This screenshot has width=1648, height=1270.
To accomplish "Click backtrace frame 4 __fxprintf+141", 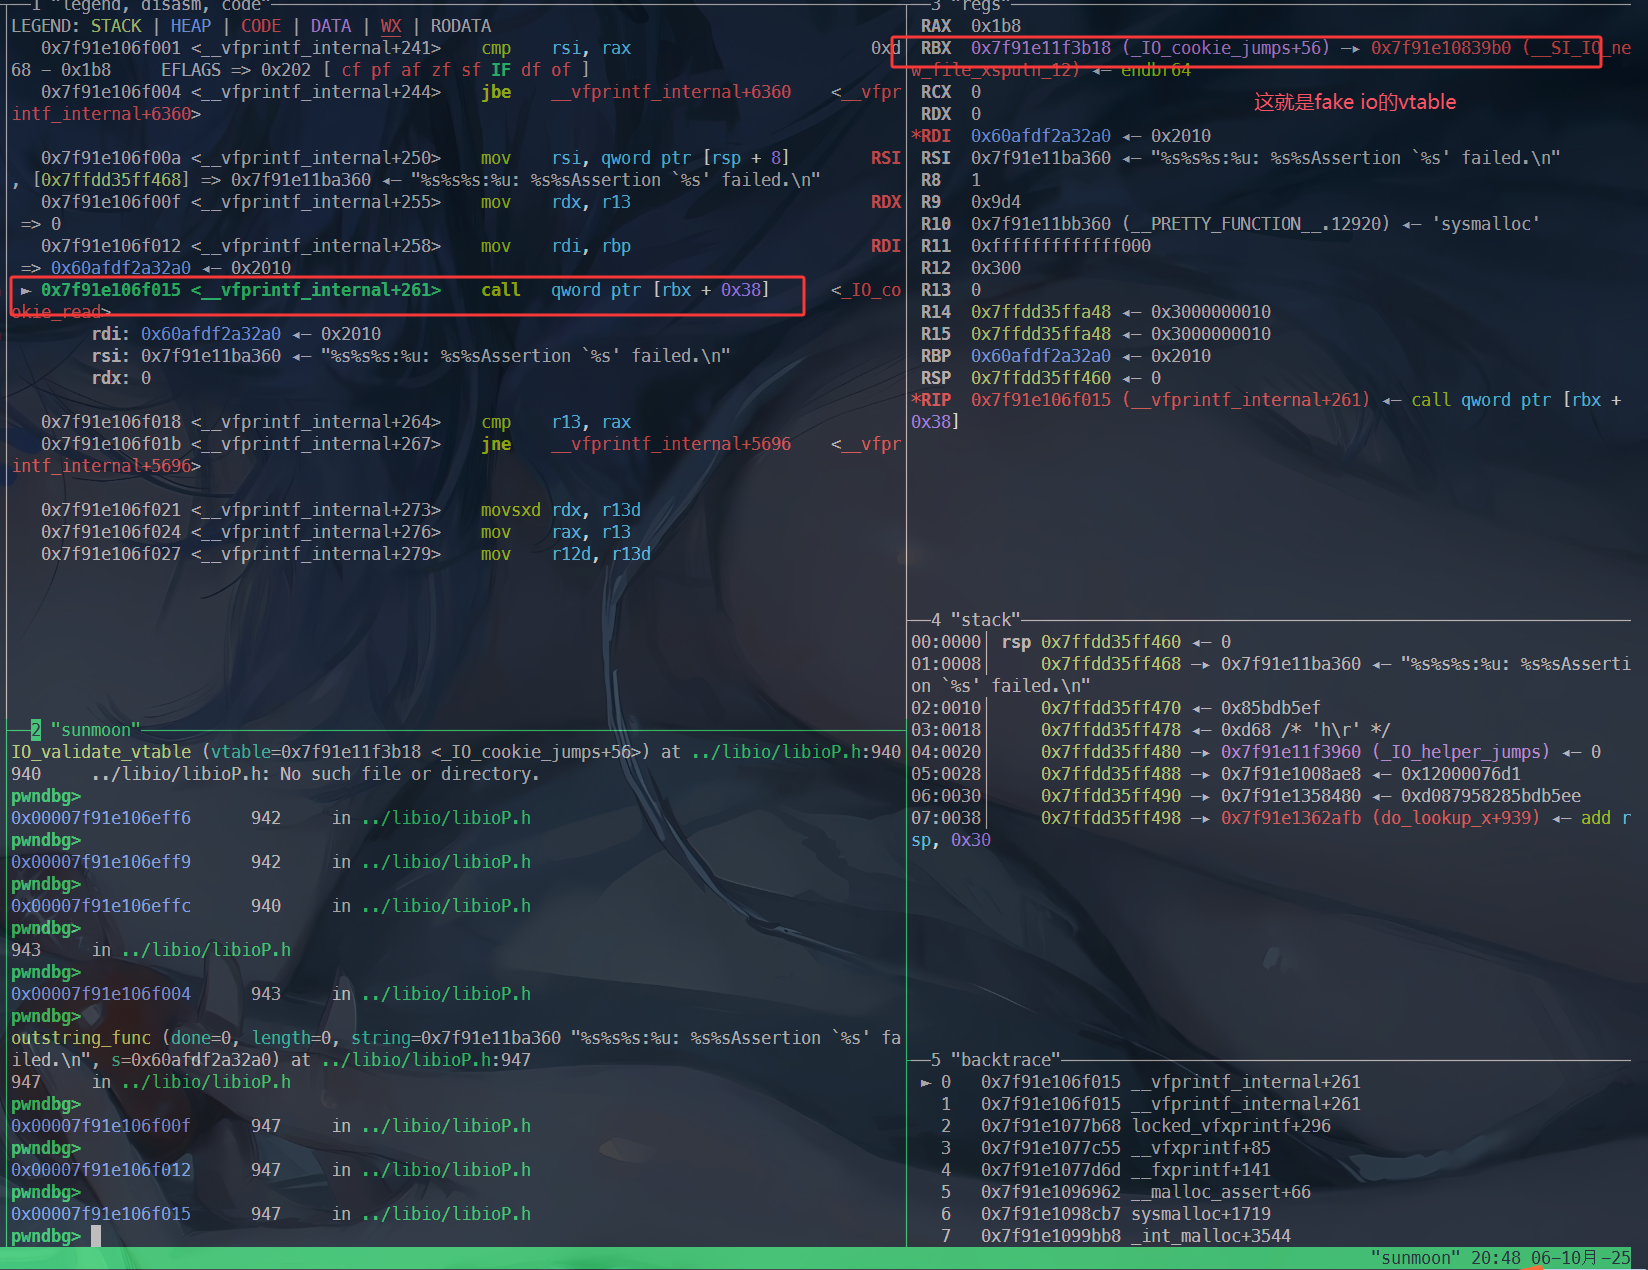I will click(x=1106, y=1170).
